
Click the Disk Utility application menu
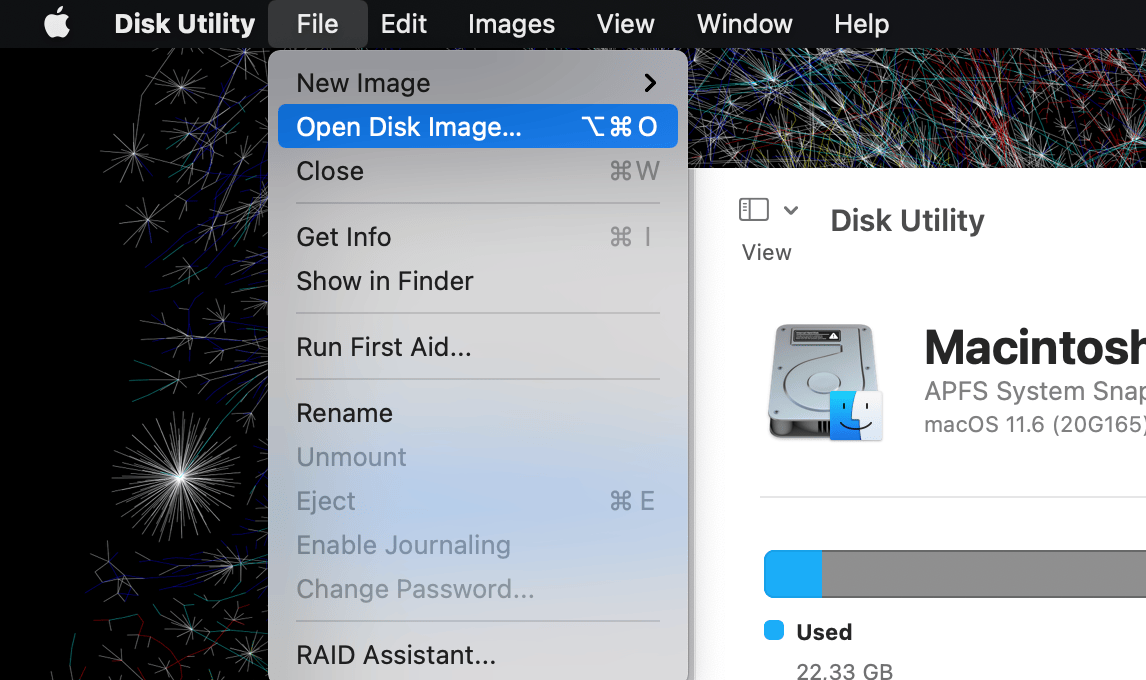point(184,24)
